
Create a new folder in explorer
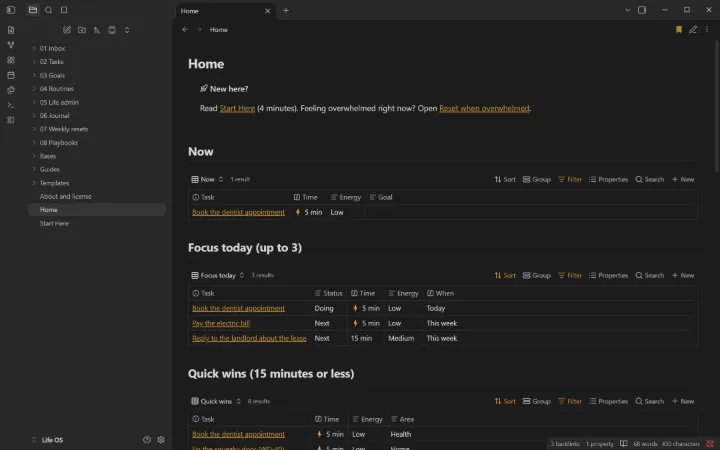82,30
